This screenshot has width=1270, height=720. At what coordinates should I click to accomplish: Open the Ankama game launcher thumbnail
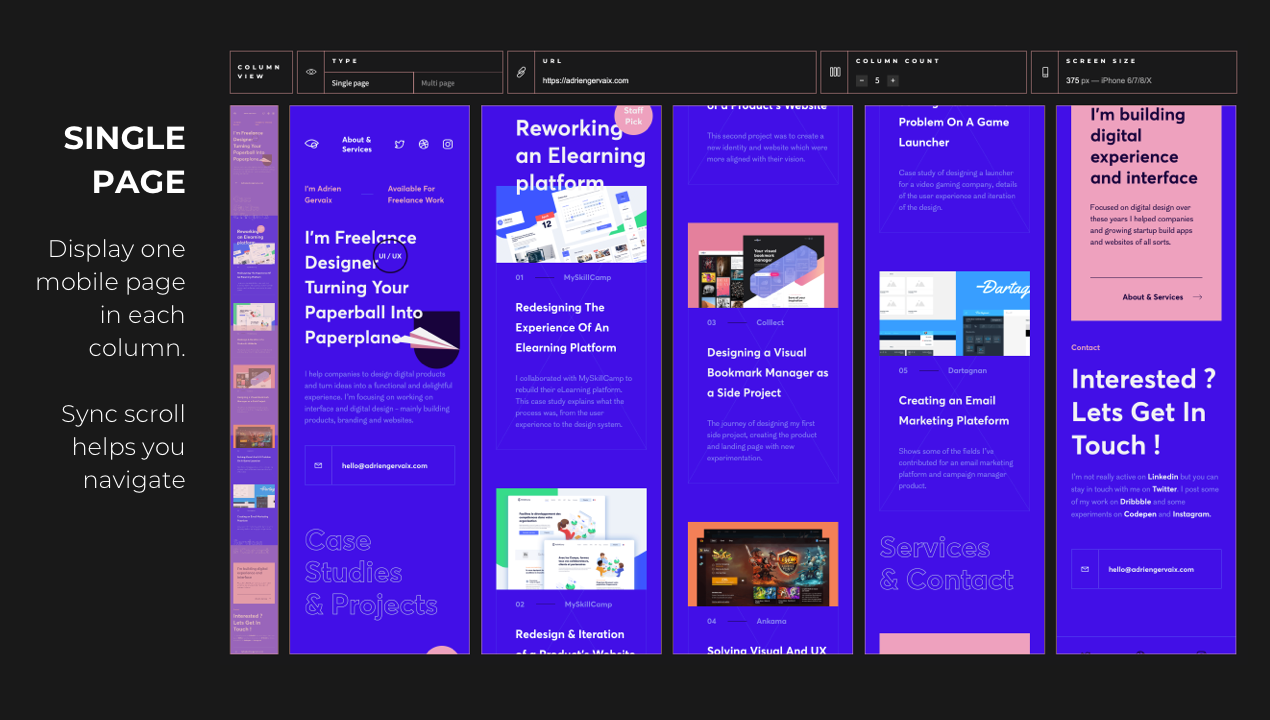[x=763, y=564]
